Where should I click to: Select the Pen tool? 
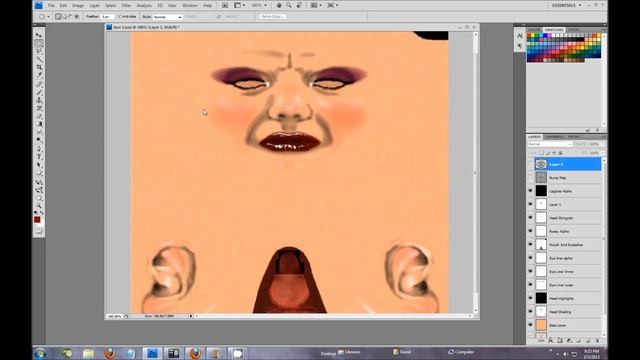[x=39, y=149]
